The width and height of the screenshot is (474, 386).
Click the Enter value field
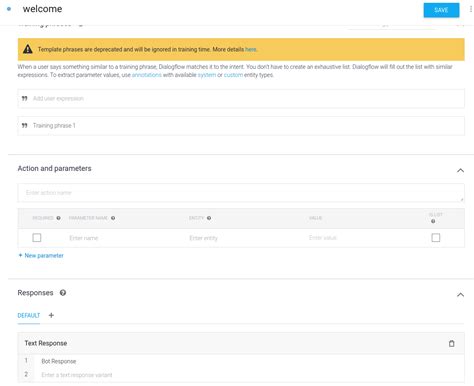(323, 238)
